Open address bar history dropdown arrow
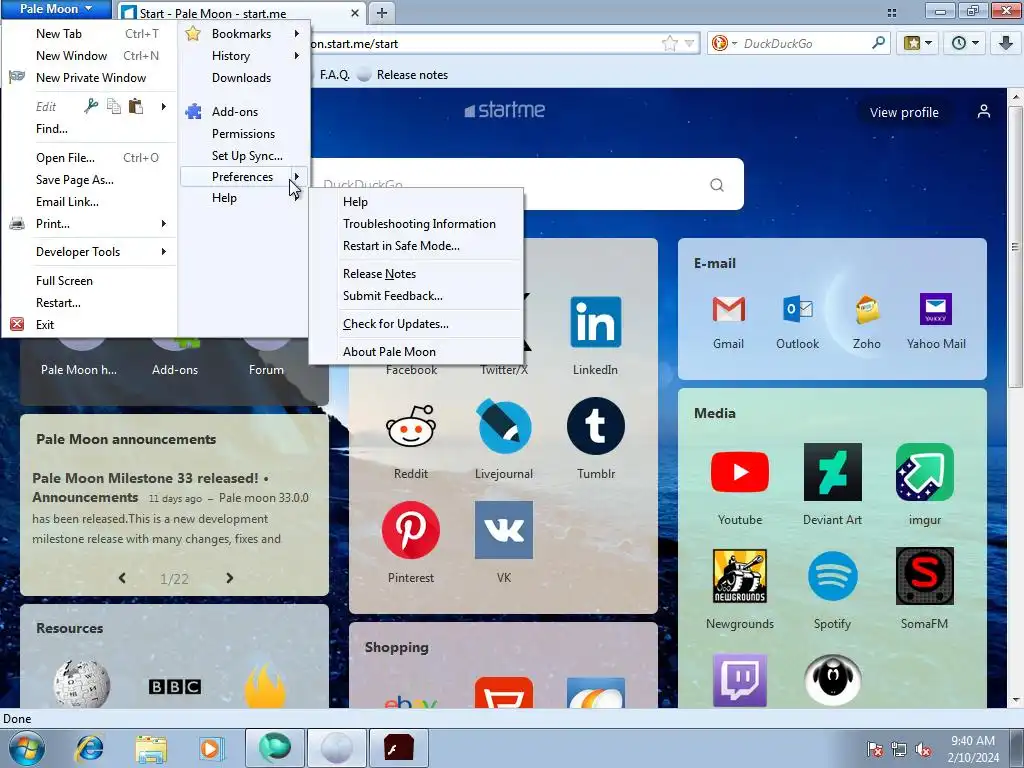1024x768 pixels. point(689,44)
